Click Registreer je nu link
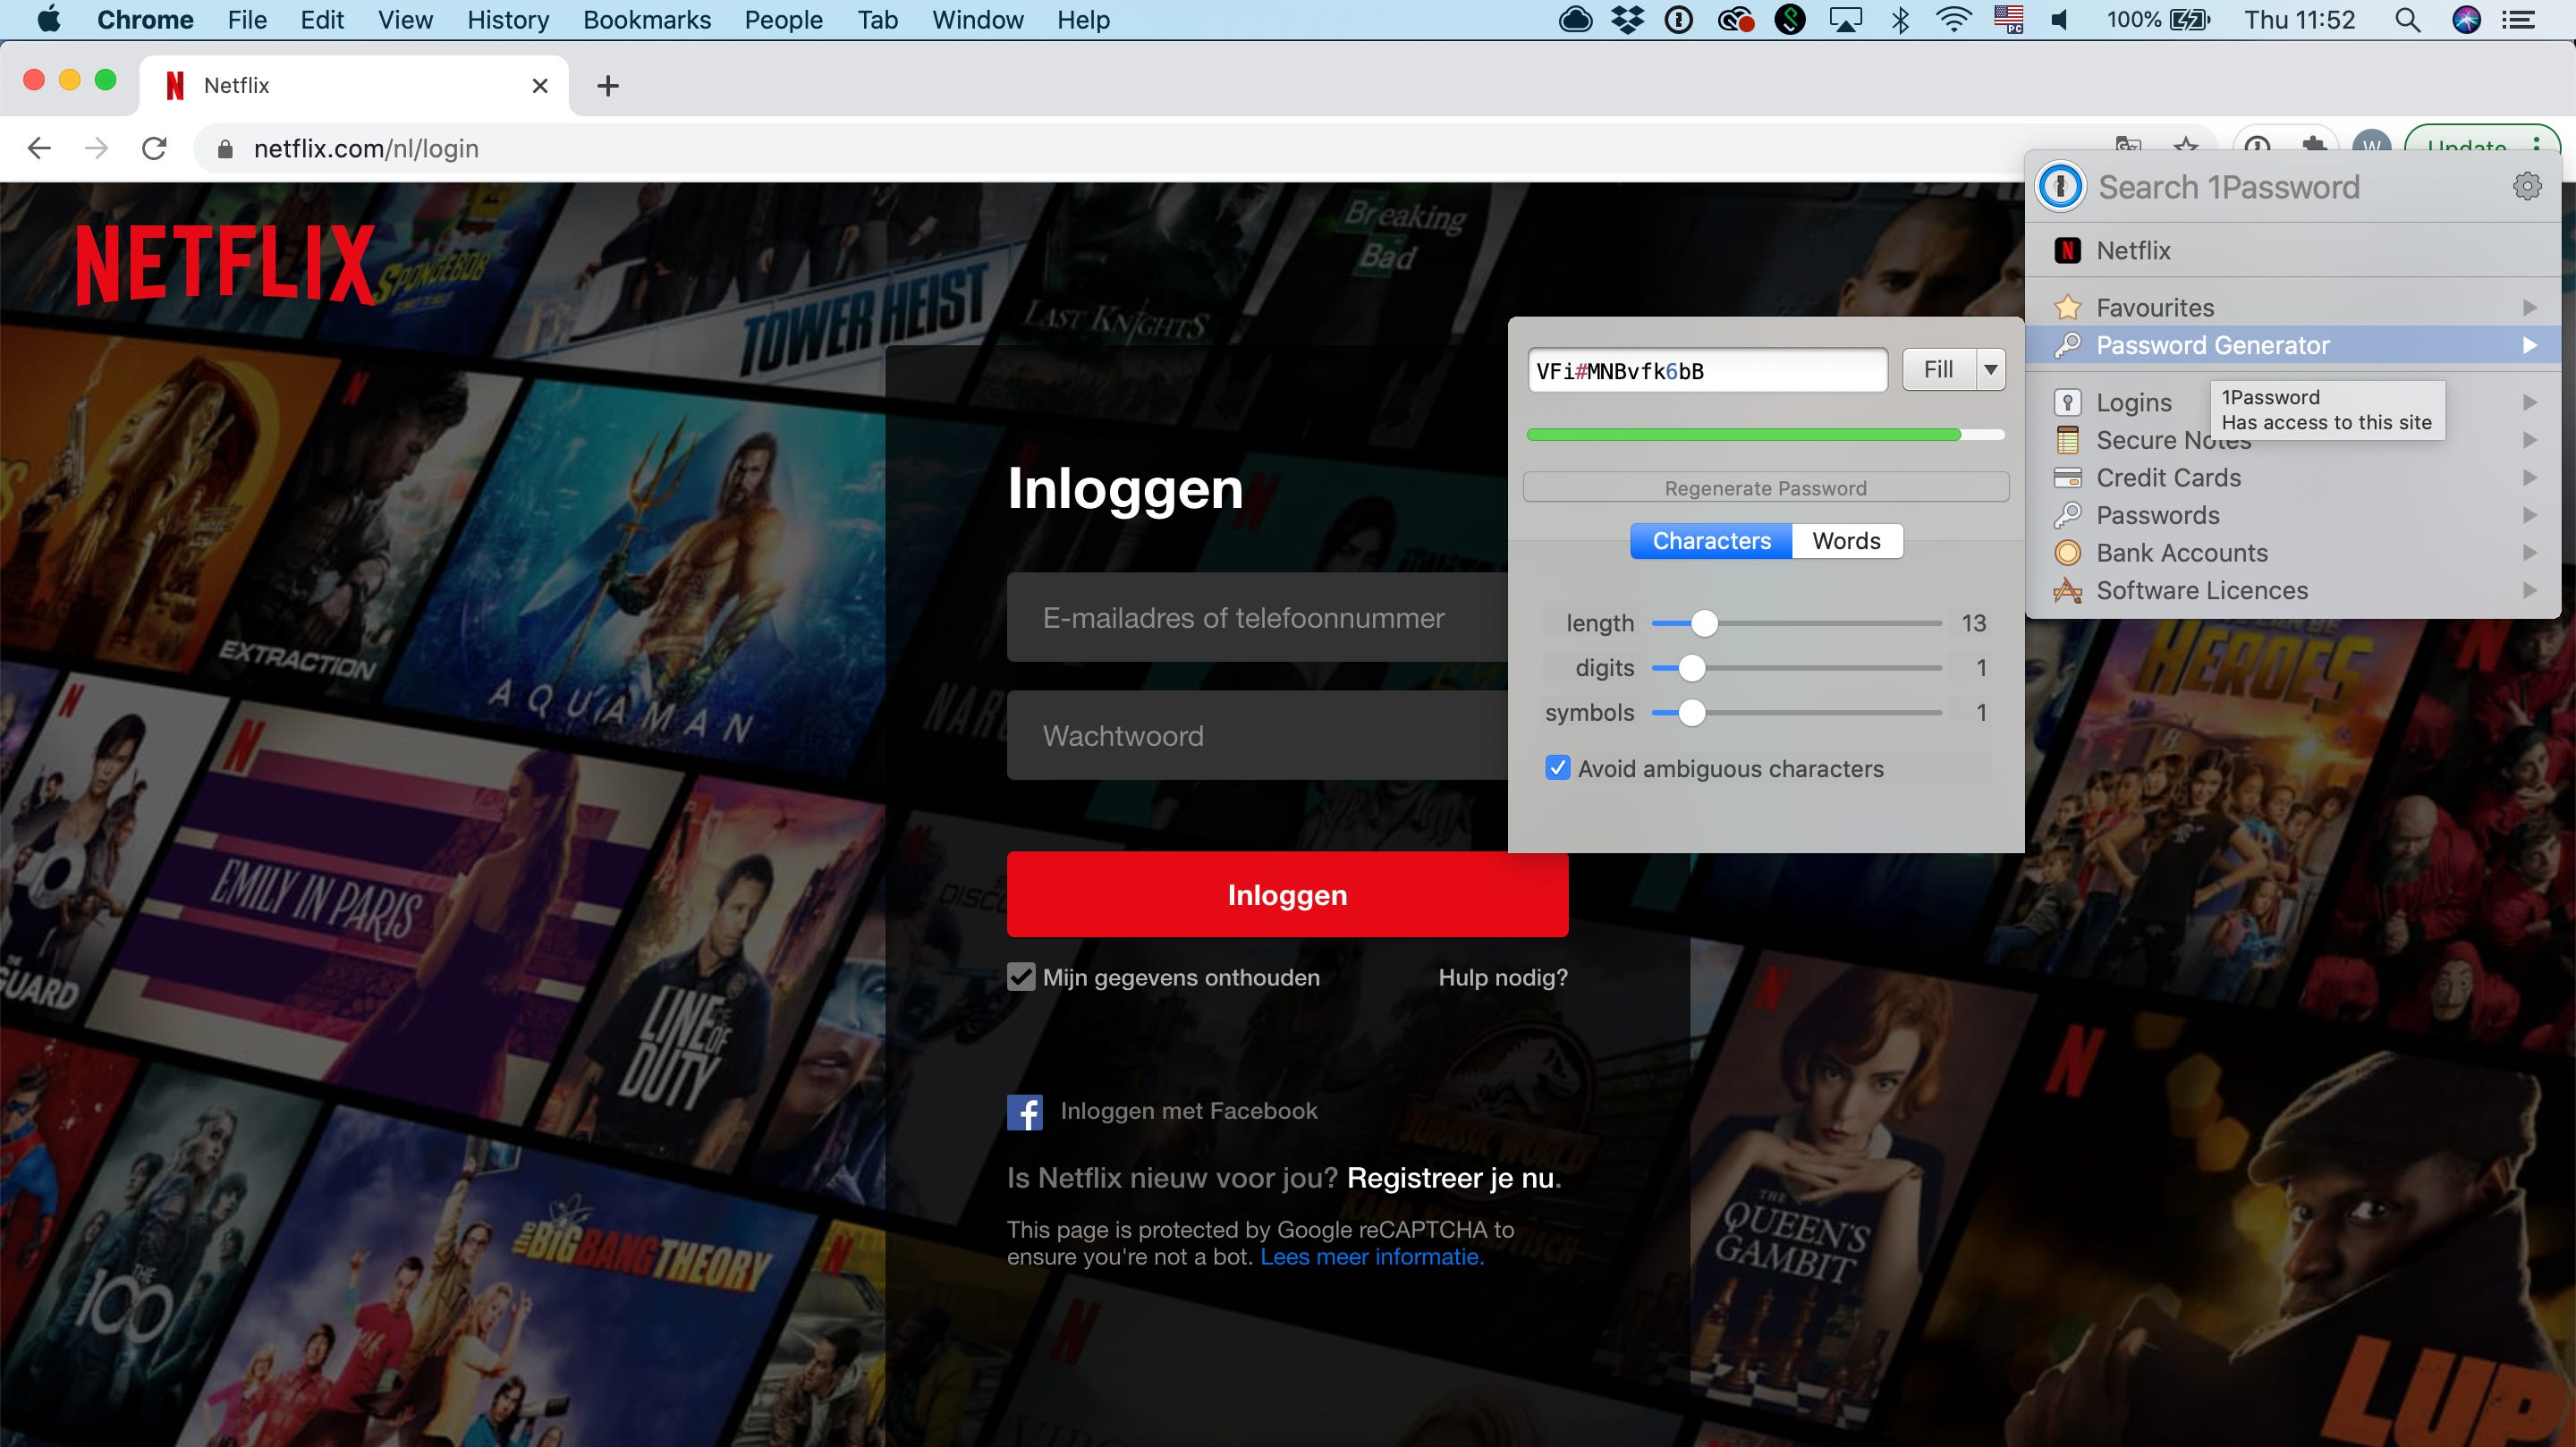This screenshot has height=1447, width=2576. pyautogui.click(x=1450, y=1178)
